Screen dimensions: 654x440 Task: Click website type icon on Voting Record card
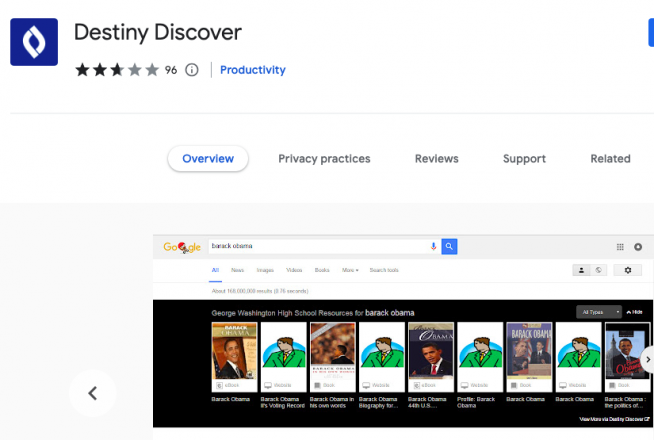[268, 385]
